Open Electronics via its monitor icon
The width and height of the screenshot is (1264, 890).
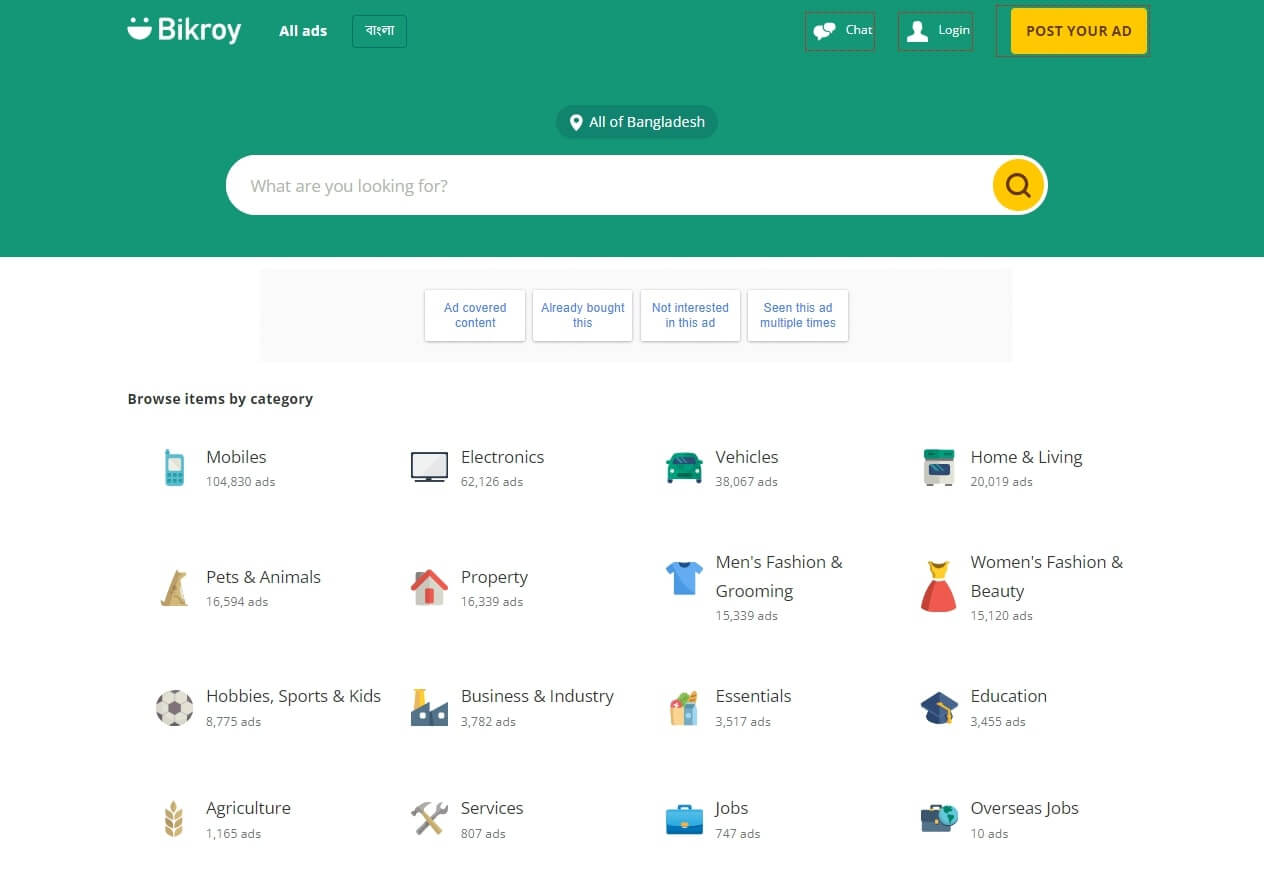(x=429, y=465)
